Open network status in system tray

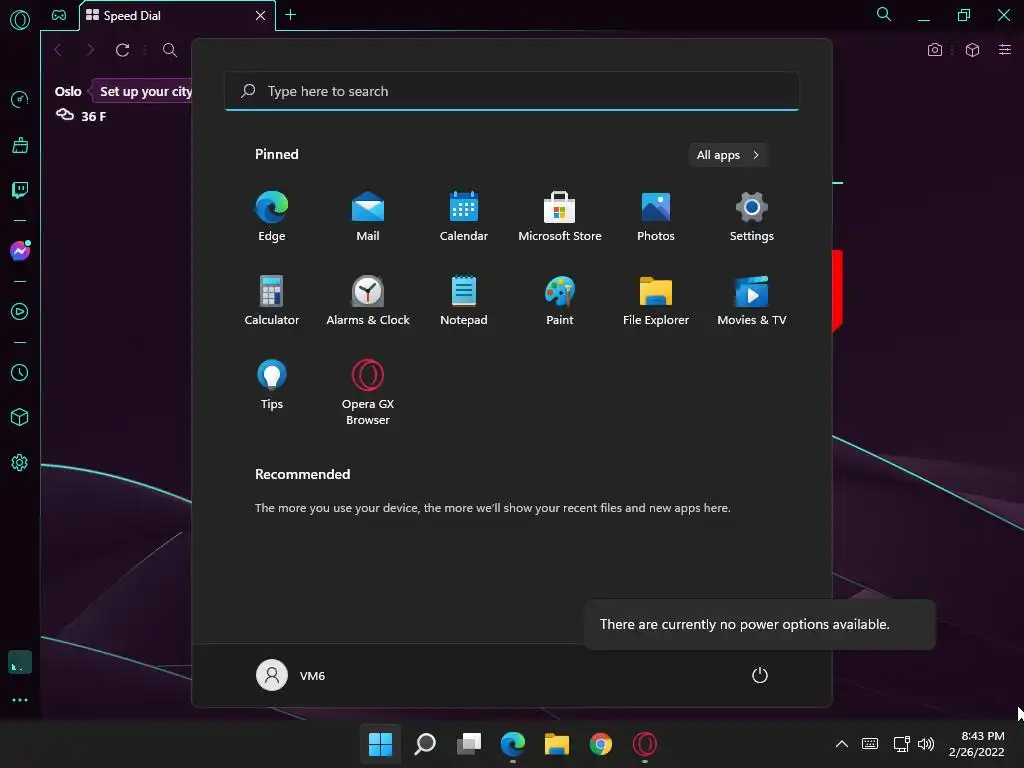coord(901,744)
